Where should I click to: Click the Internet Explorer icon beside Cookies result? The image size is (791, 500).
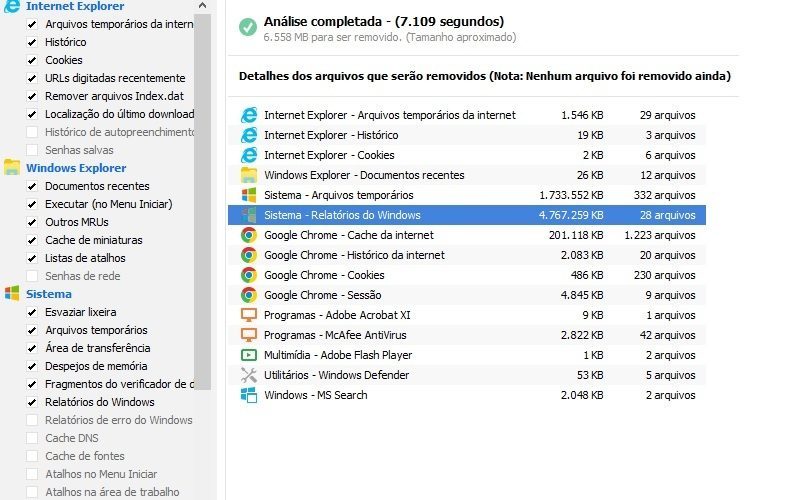coord(249,155)
